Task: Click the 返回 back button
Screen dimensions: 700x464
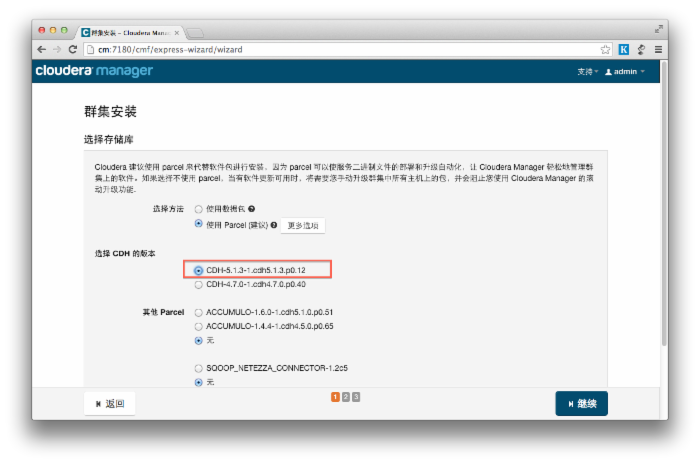Action: pyautogui.click(x=109, y=403)
